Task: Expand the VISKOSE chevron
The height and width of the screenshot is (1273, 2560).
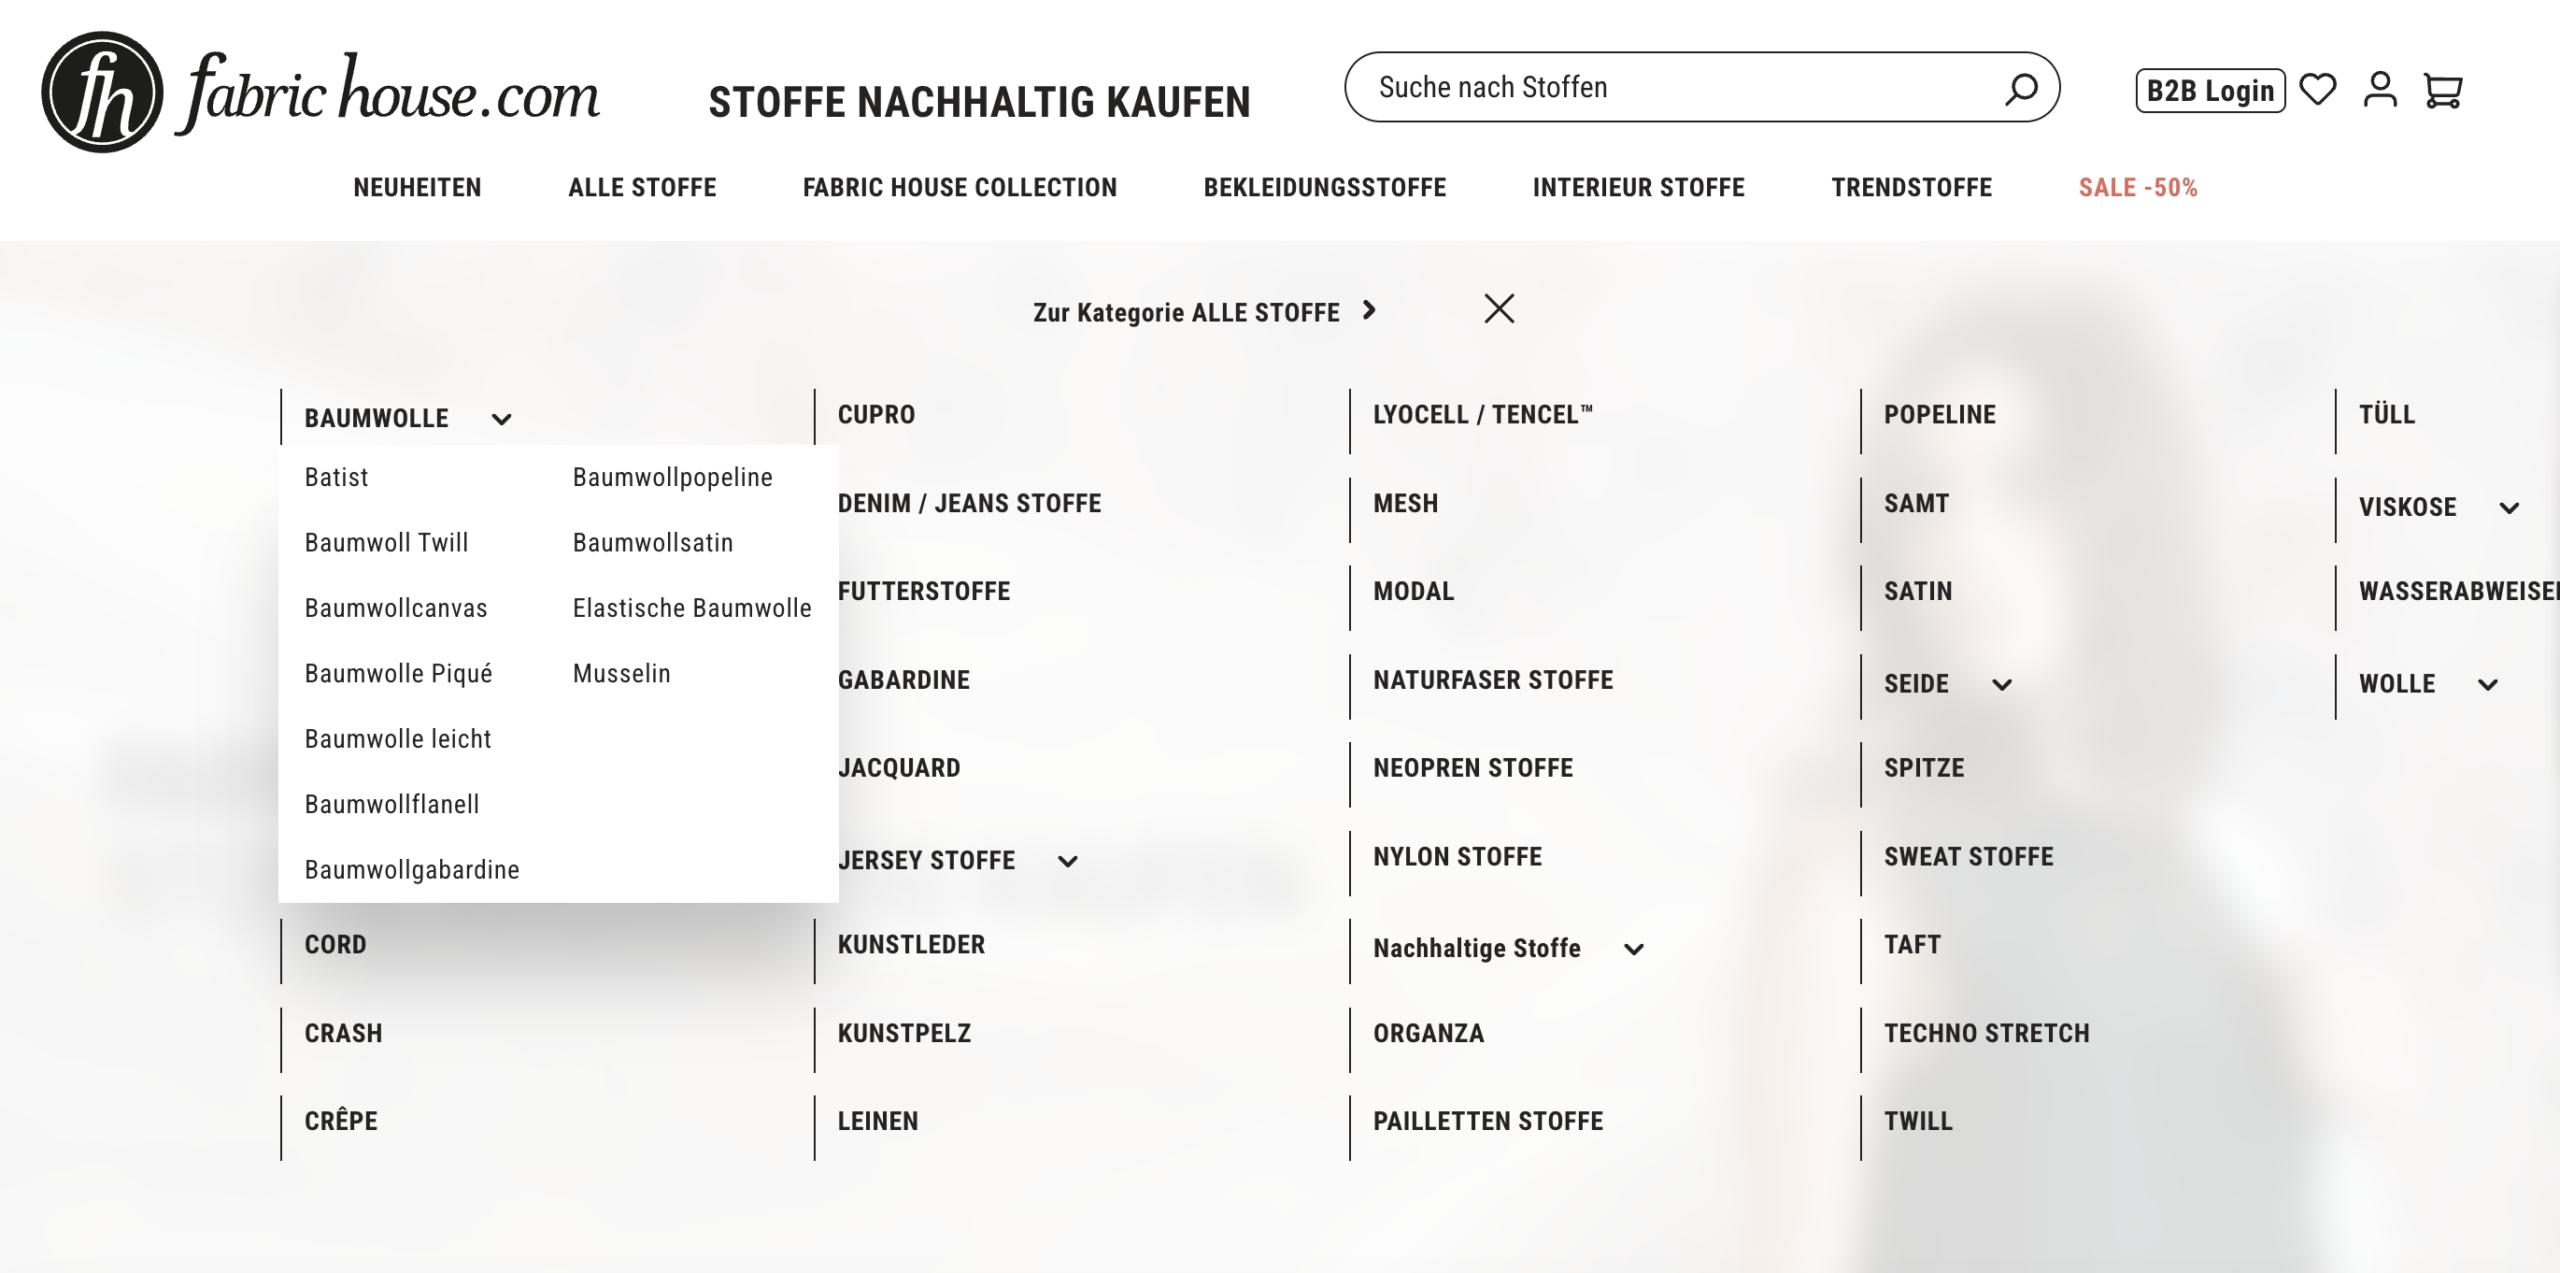Action: (2509, 508)
